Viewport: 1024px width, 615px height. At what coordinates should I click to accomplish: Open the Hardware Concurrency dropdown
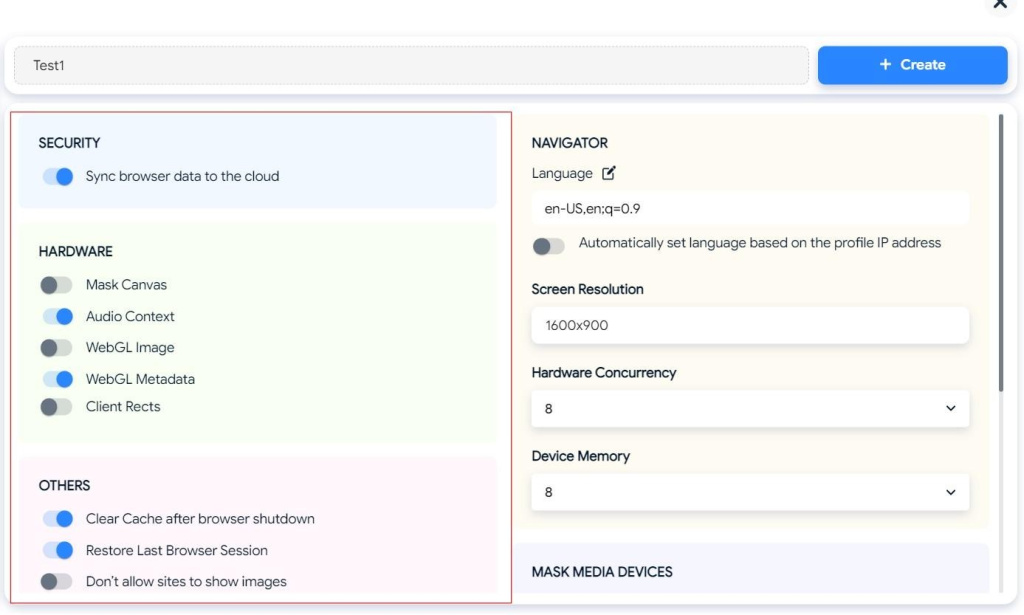pyautogui.click(x=750, y=409)
